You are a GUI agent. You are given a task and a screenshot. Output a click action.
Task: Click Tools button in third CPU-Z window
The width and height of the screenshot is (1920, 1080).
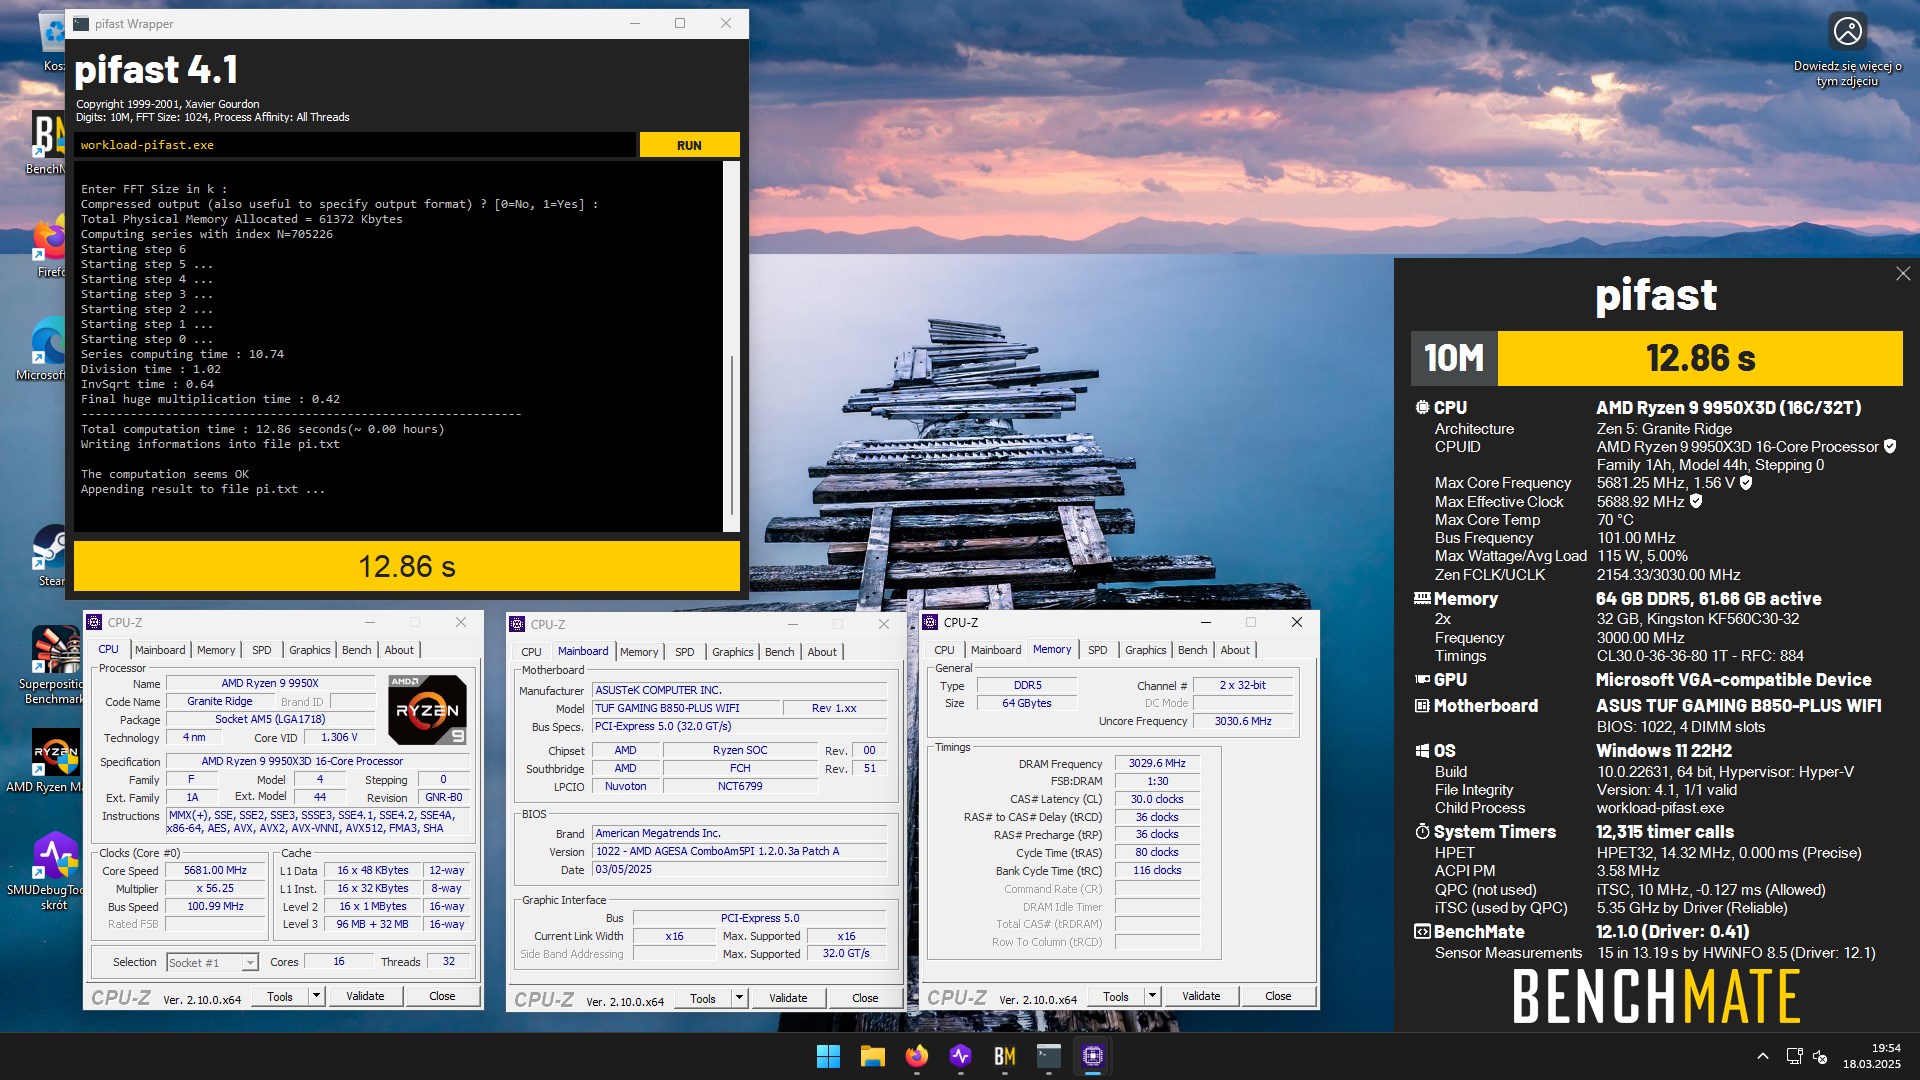pyautogui.click(x=1116, y=996)
